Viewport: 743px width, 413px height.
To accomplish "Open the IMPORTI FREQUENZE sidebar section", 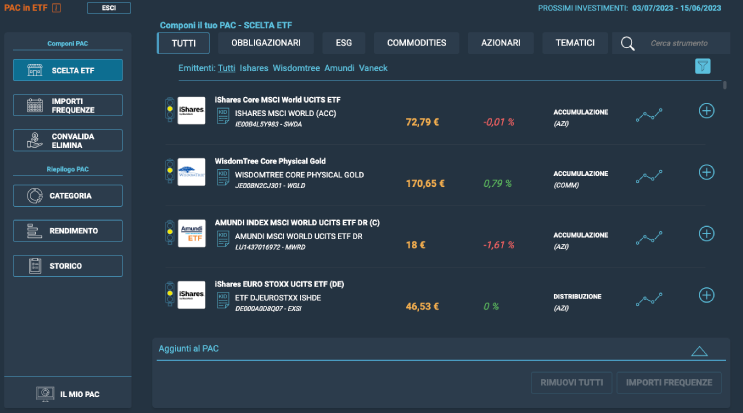I will click(x=68, y=105).
